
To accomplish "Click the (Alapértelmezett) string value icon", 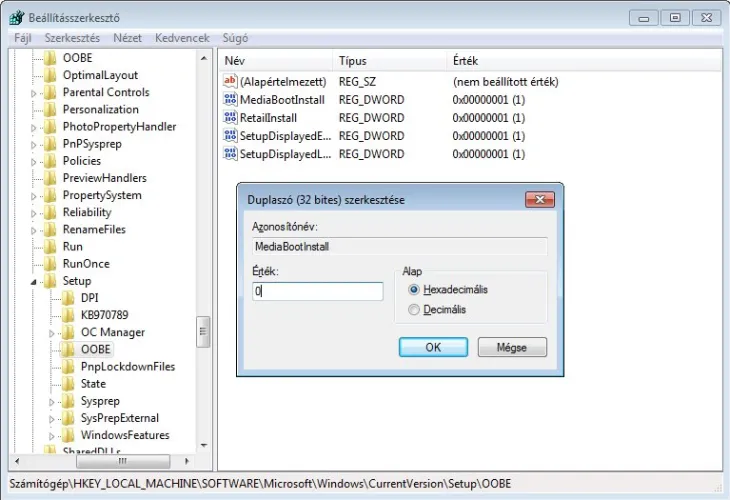I will 230,82.
